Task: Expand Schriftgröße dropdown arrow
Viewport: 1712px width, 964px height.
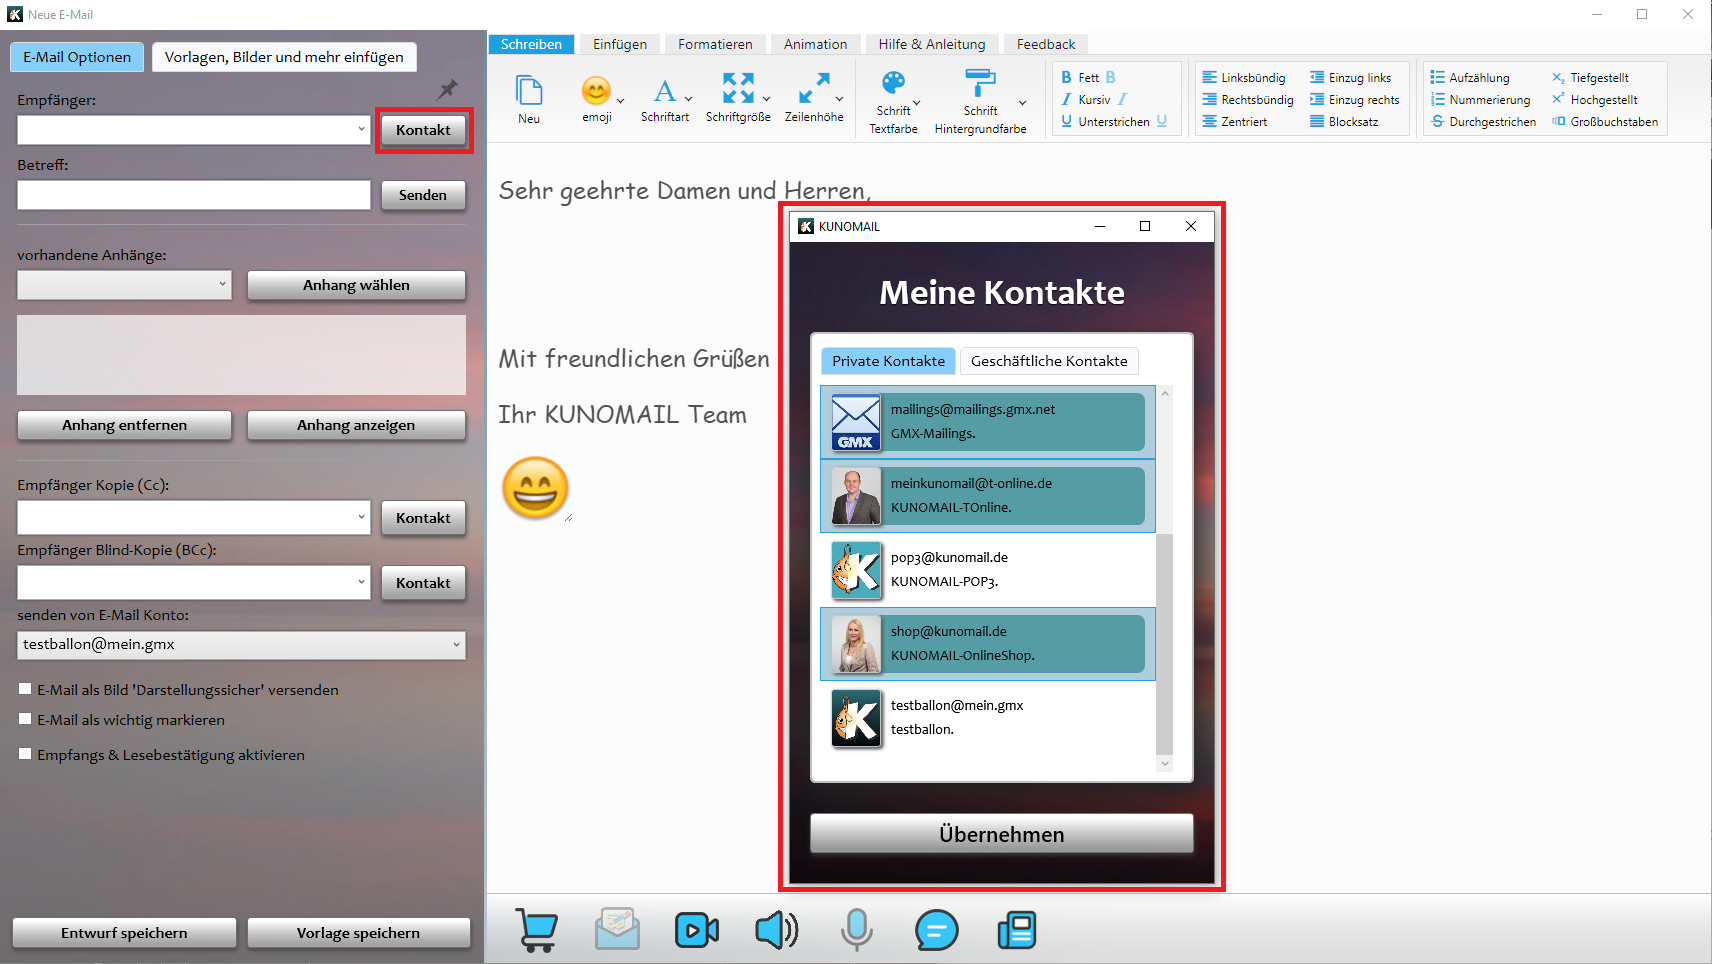Action: (766, 99)
